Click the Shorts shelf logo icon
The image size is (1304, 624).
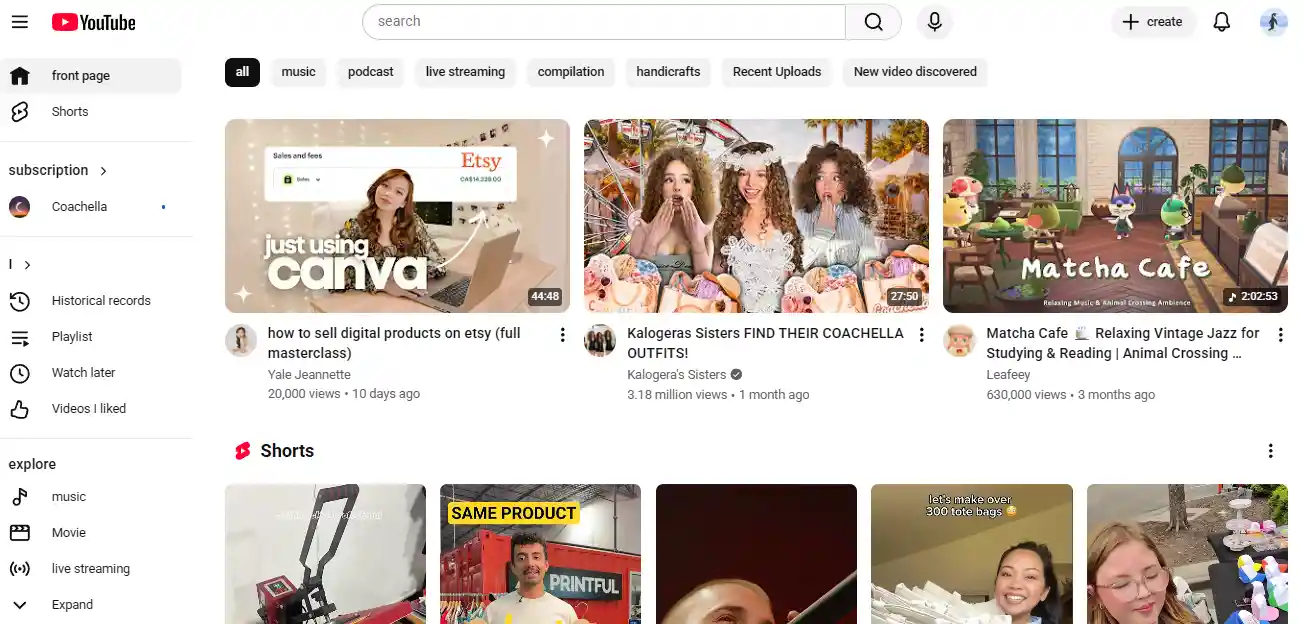[x=242, y=451]
